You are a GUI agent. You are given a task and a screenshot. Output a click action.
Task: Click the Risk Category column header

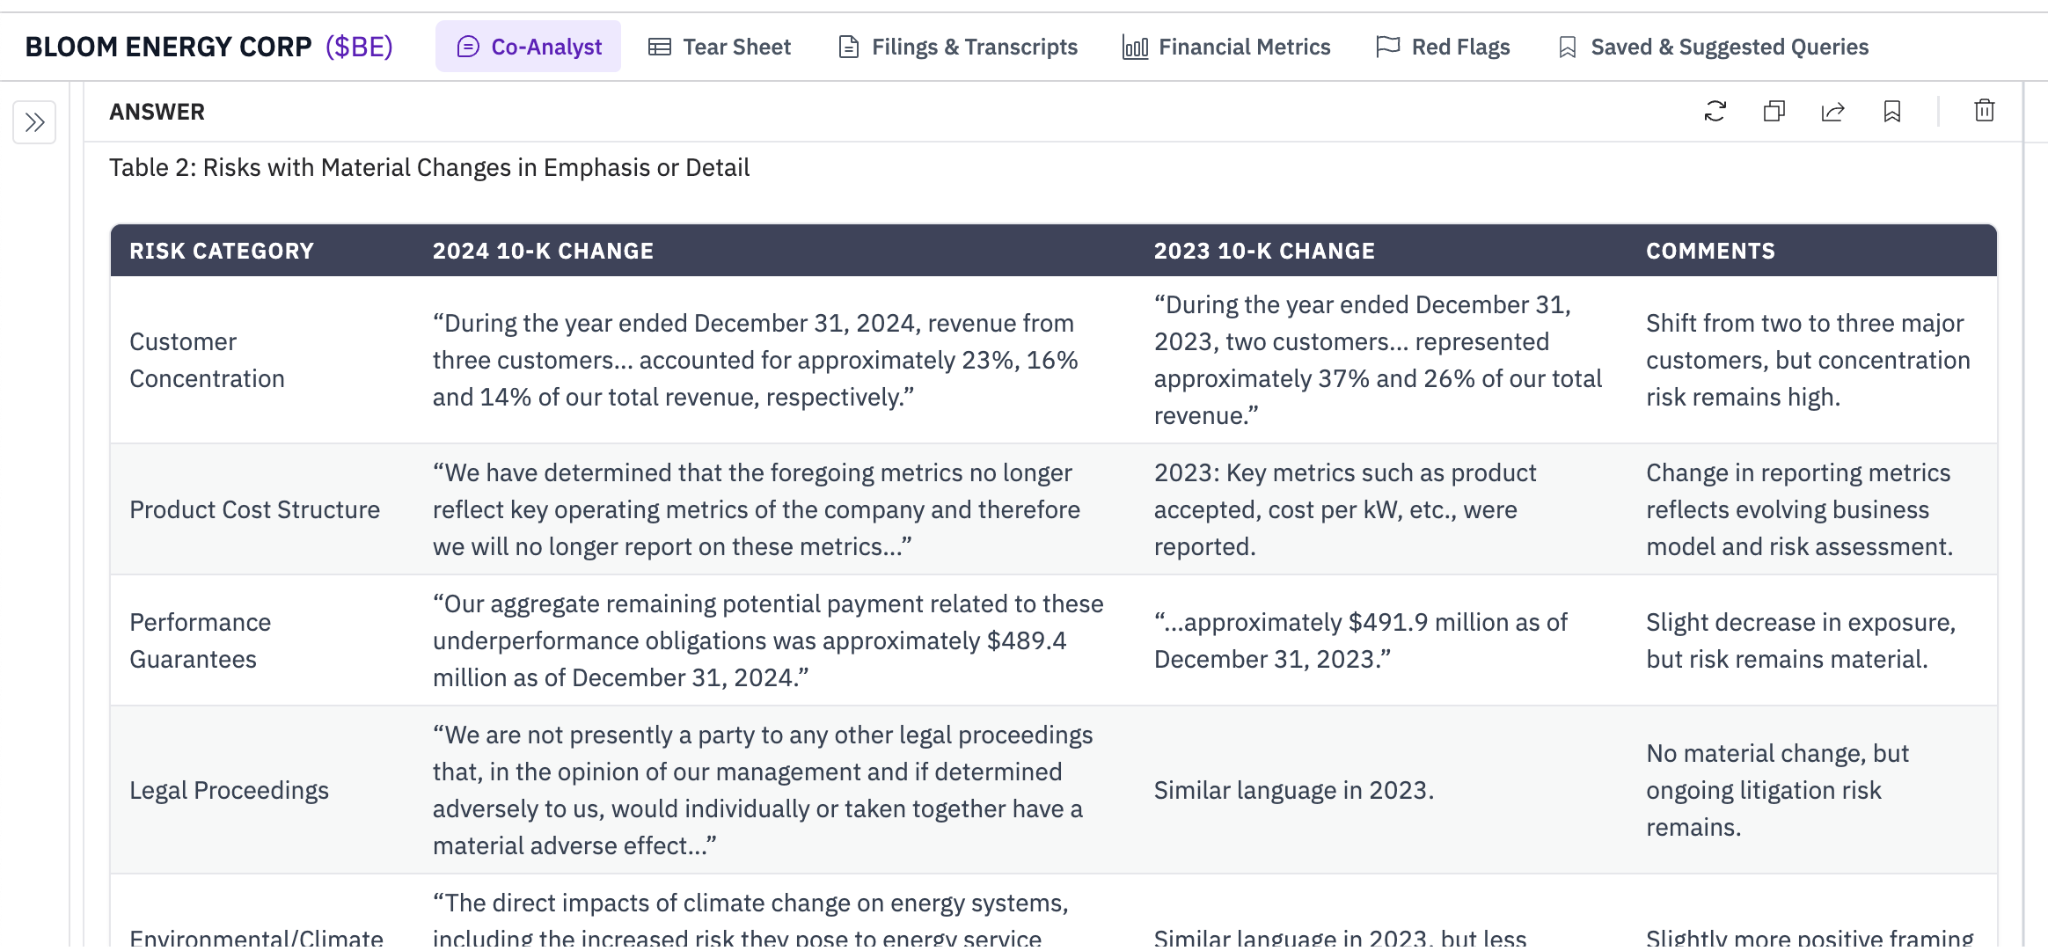(x=221, y=251)
